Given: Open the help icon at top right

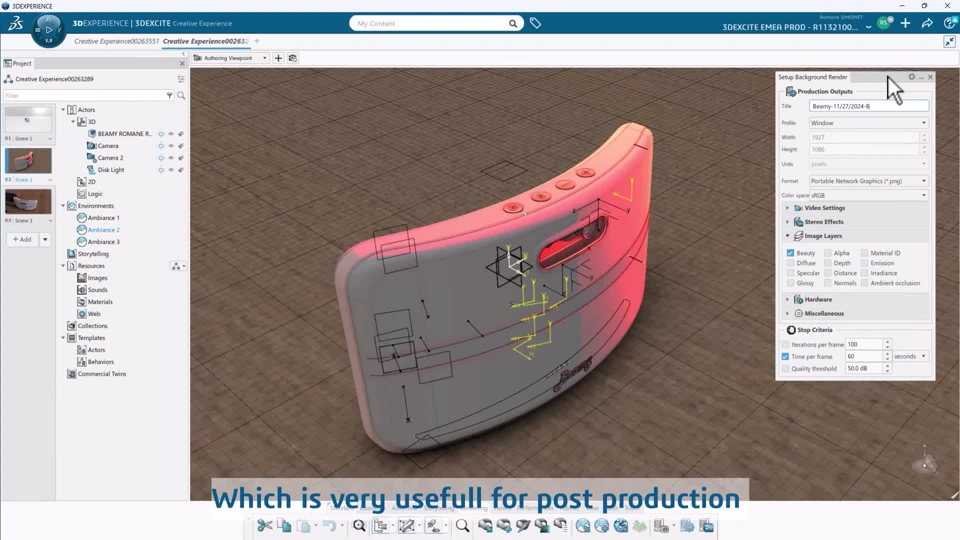Looking at the screenshot, I should (x=950, y=23).
